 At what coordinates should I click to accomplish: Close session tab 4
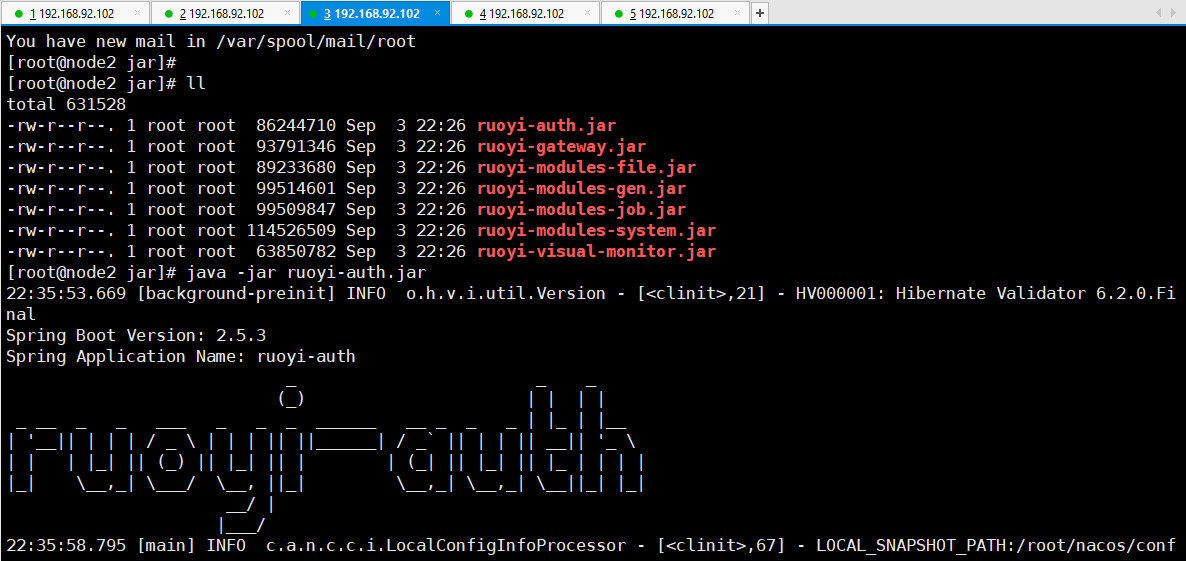587,14
